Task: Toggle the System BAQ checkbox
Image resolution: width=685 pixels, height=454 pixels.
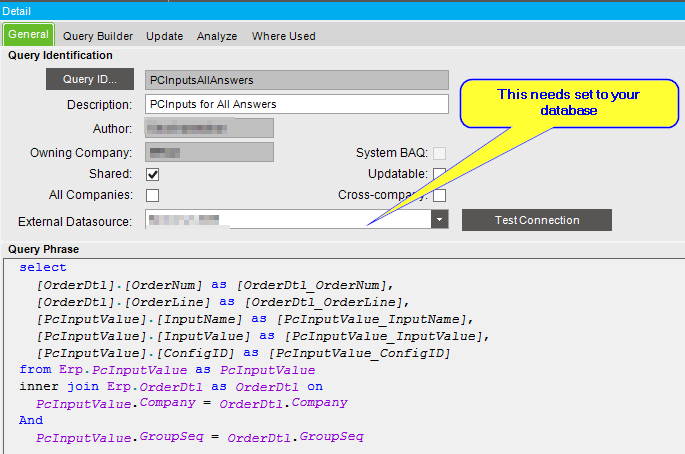Action: 439,153
